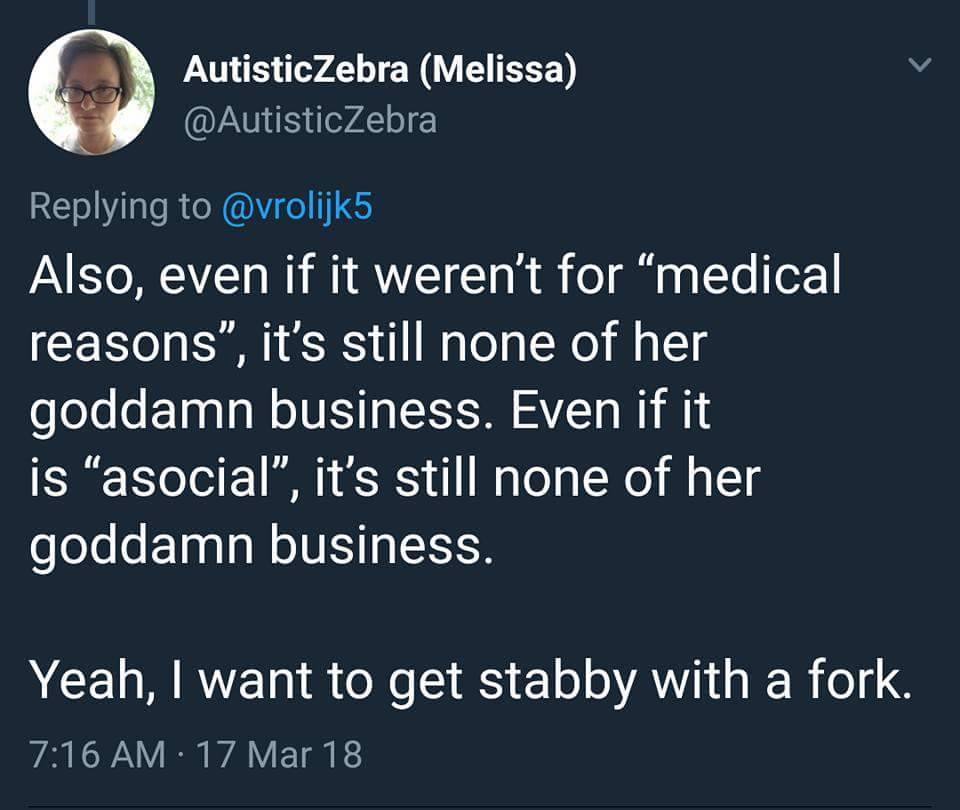Click the word "Also" starting the tweet

(78, 276)
